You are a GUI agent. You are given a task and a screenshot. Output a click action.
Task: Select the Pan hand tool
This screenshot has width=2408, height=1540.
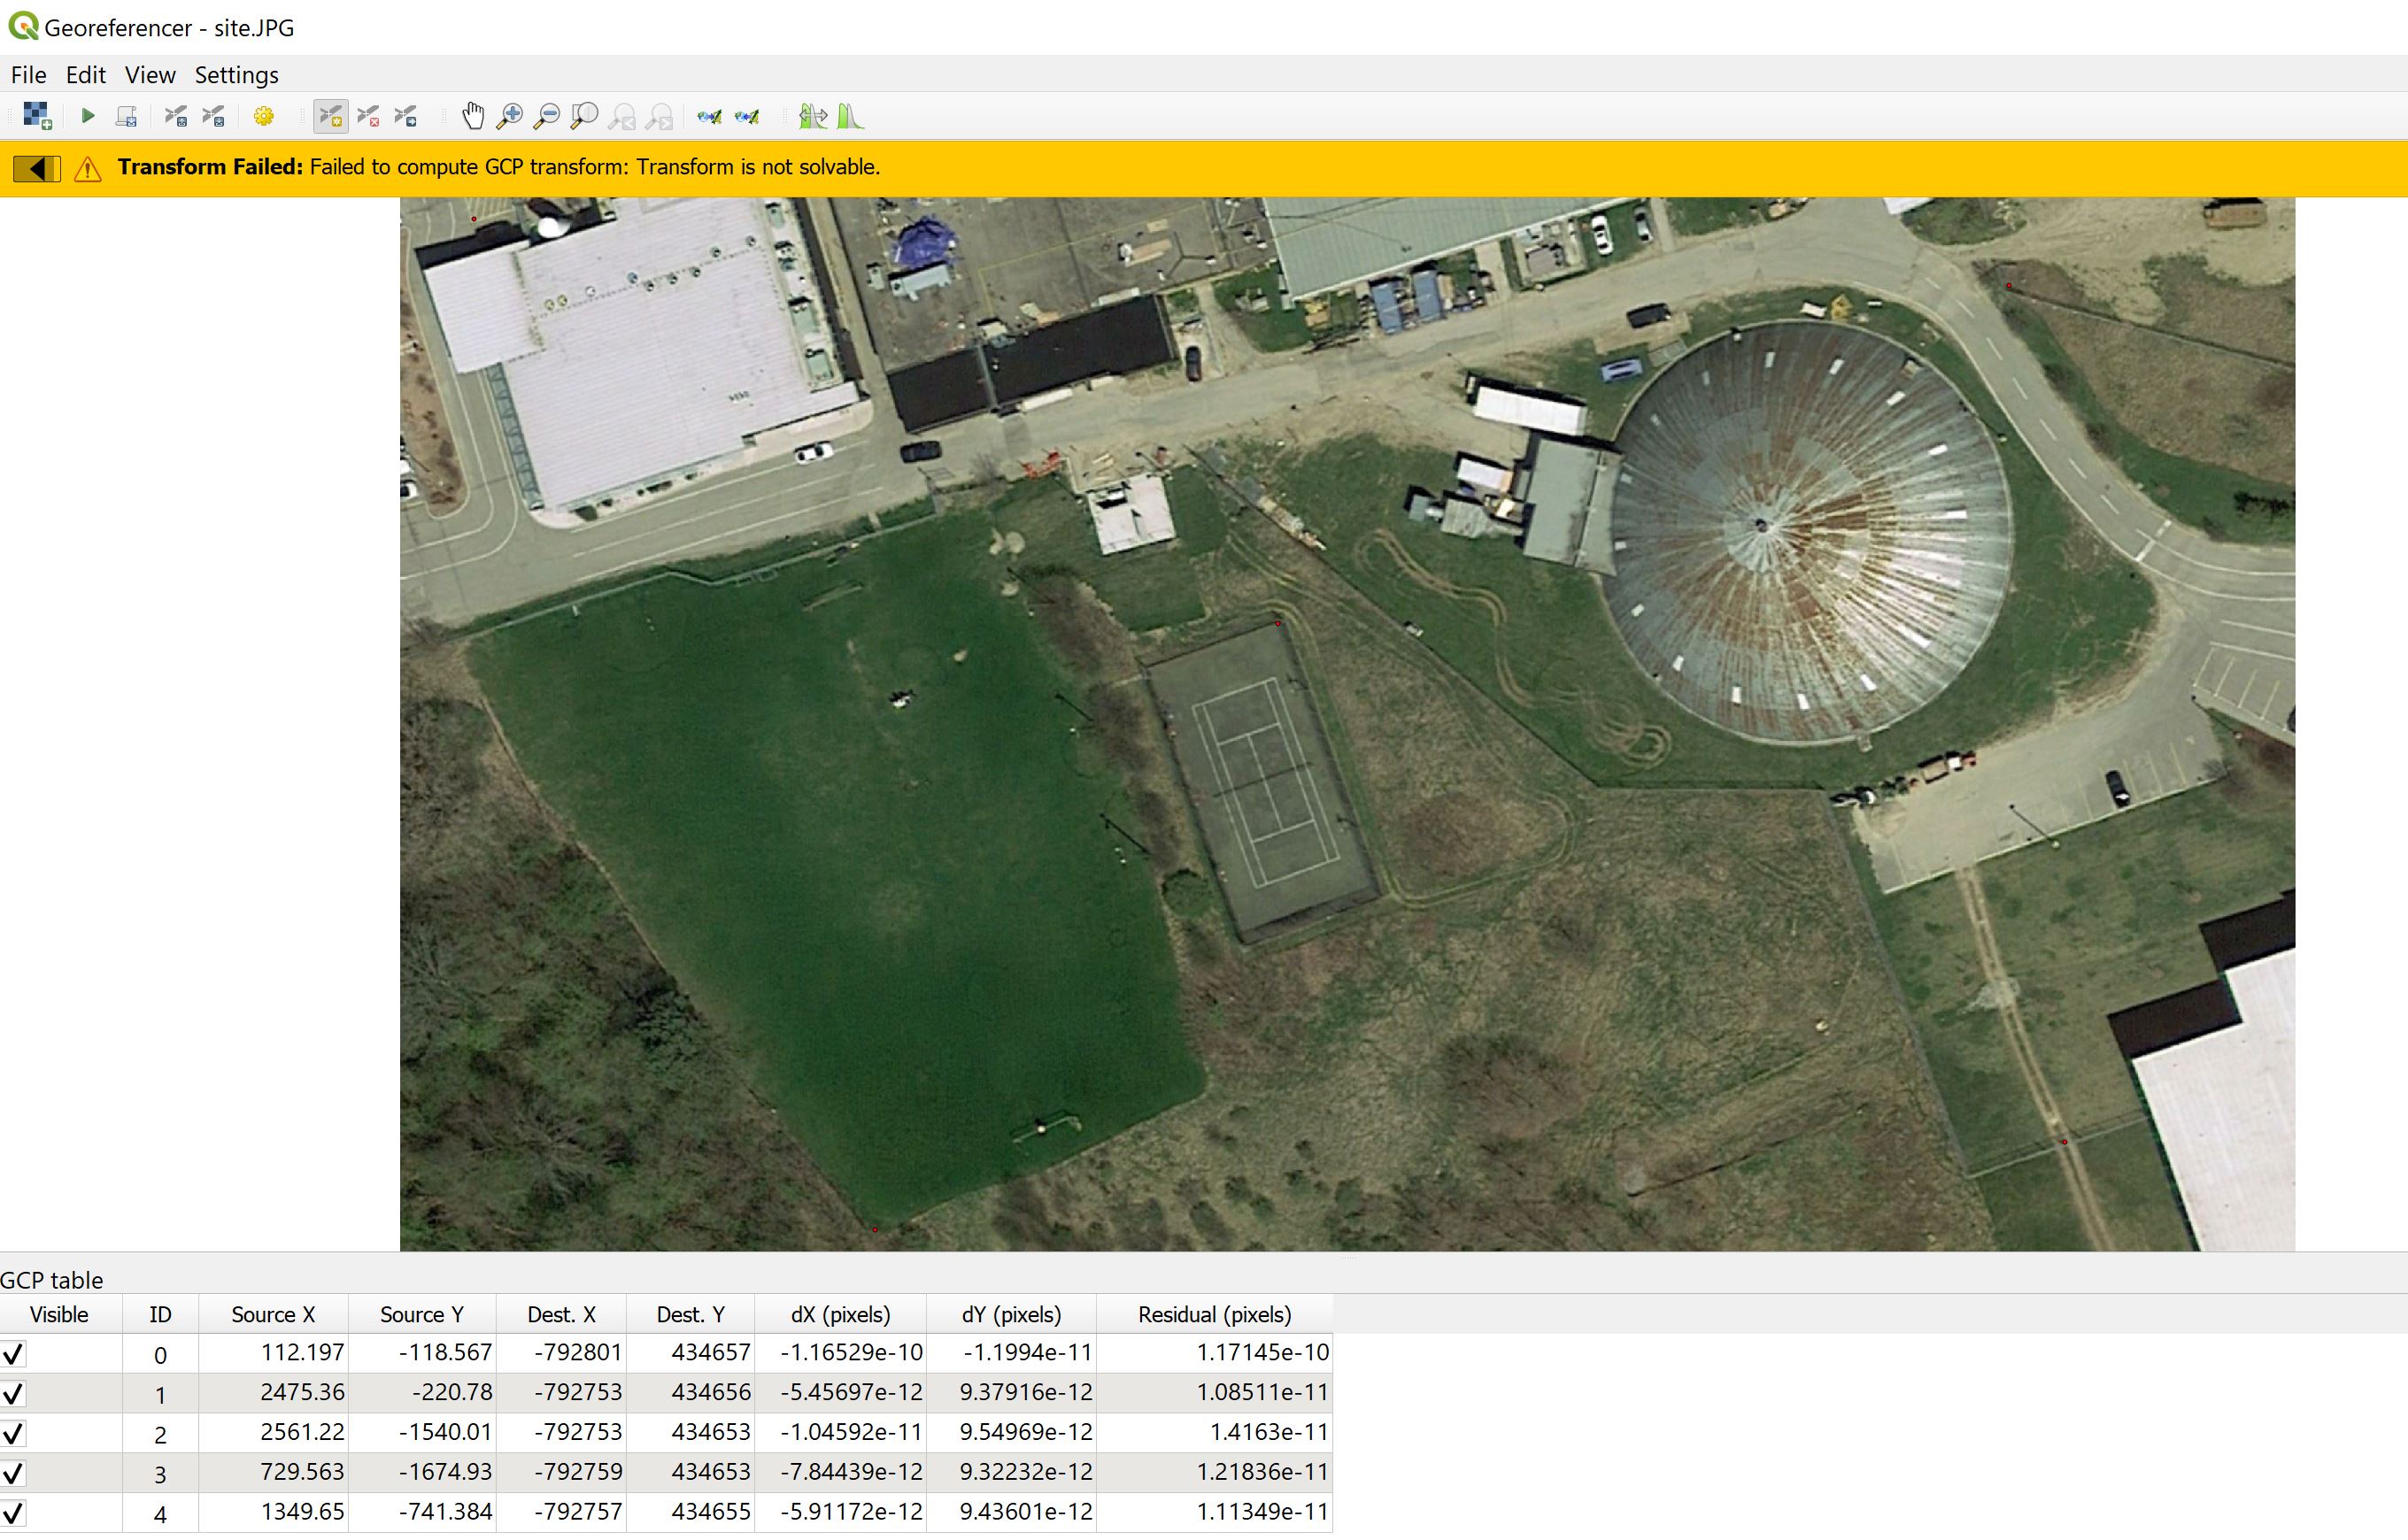point(473,117)
